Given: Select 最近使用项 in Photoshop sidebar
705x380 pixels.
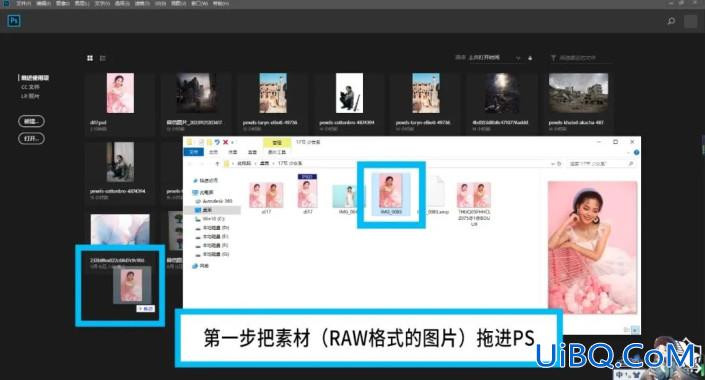Looking at the screenshot, I should pyautogui.click(x=35, y=78).
